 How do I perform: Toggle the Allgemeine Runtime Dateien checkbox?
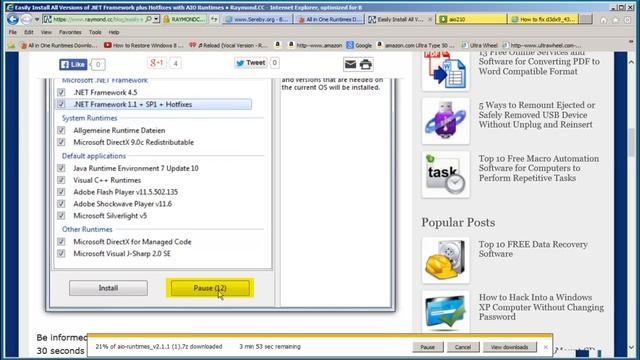coord(61,130)
